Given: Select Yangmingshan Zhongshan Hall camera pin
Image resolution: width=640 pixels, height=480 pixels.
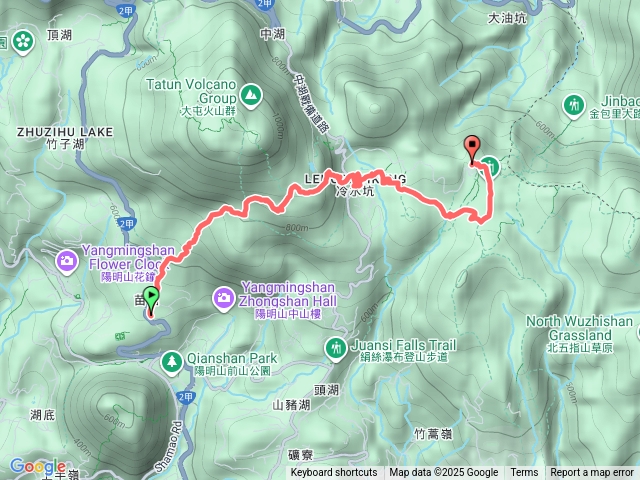Looking at the screenshot, I should pos(223,299).
